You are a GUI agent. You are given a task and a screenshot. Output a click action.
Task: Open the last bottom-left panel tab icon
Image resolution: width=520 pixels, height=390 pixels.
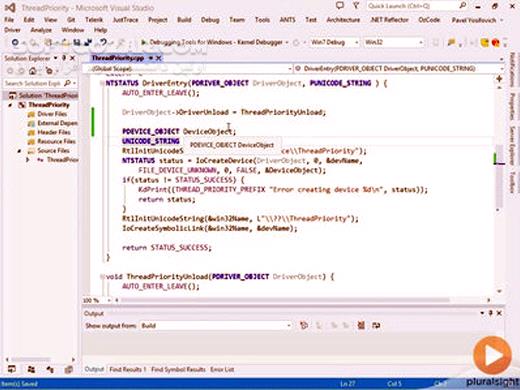coord(69,369)
